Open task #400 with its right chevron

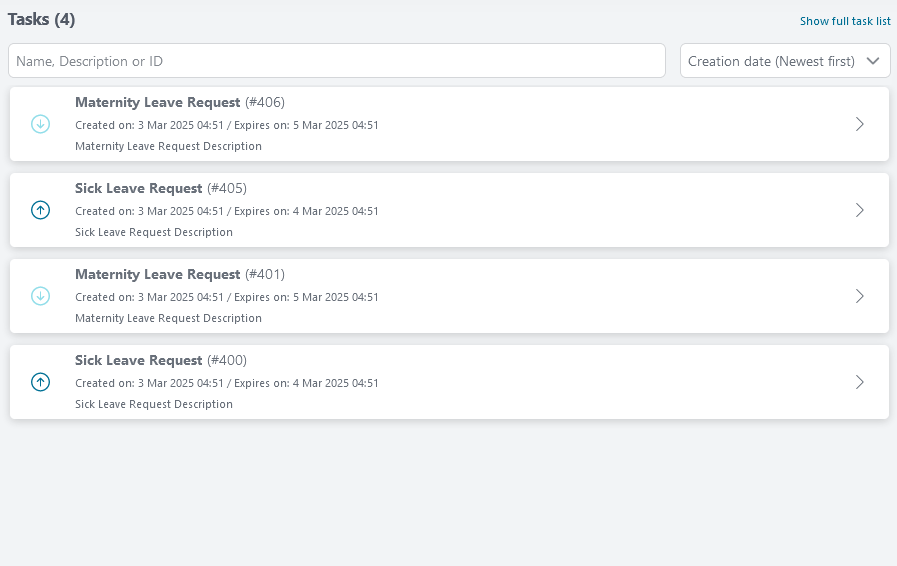pyautogui.click(x=859, y=382)
